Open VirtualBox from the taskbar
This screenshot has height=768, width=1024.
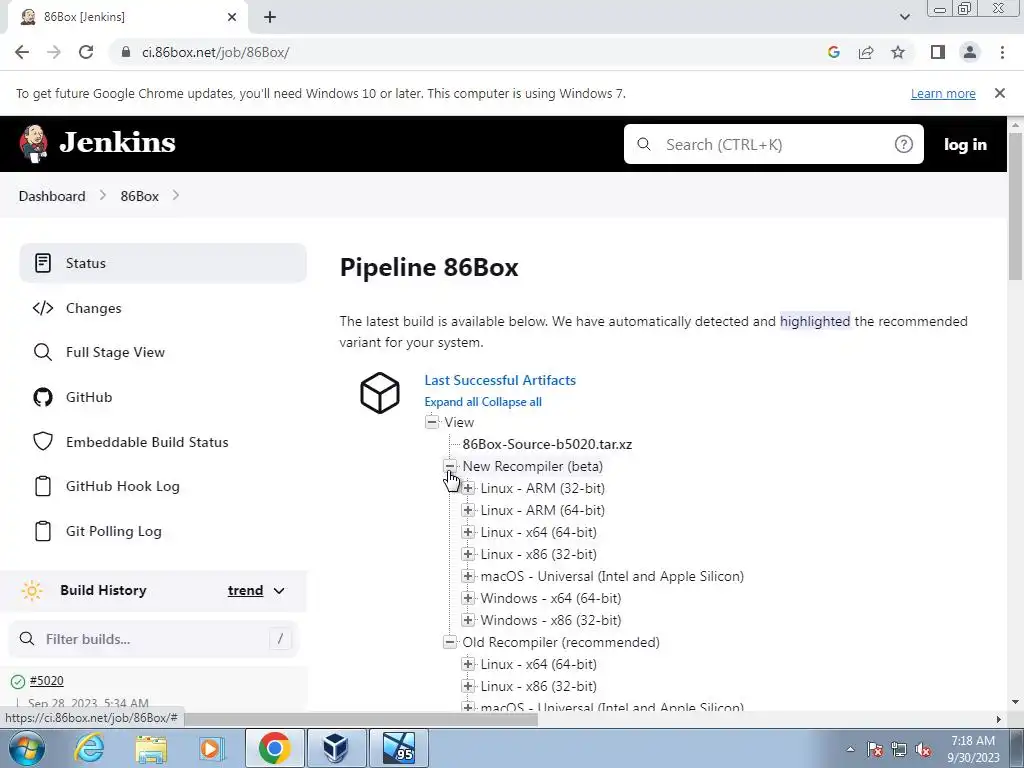(x=335, y=748)
